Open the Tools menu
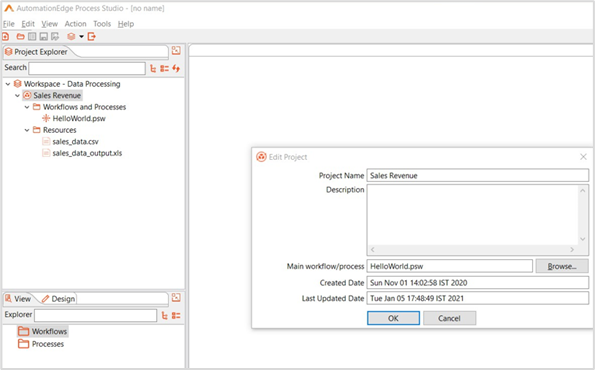The width and height of the screenshot is (595, 370). click(x=102, y=24)
